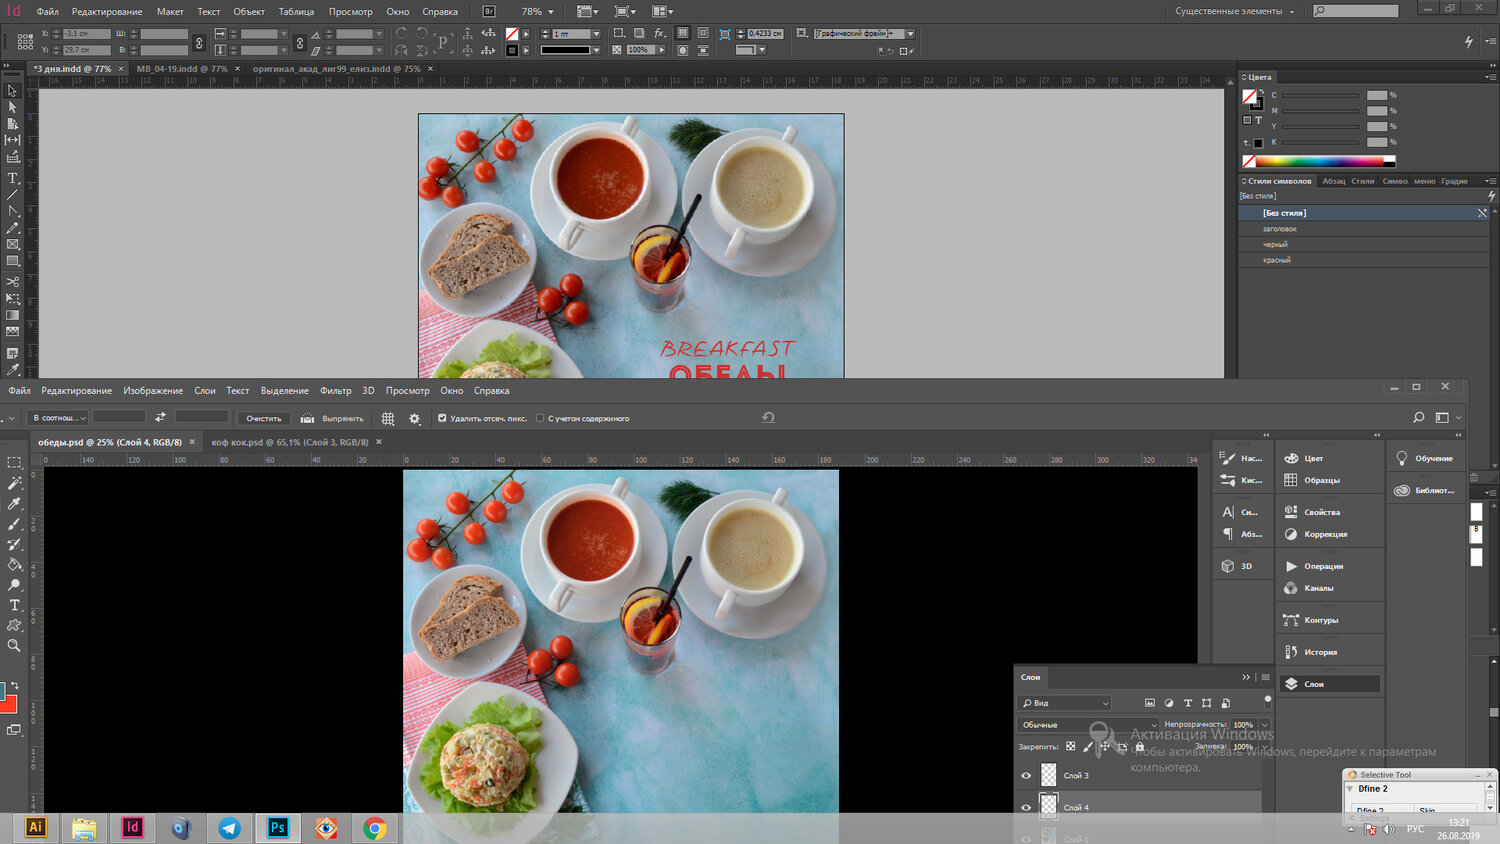Select Photoshop's Zoom magnifier tool

[x=14, y=646]
